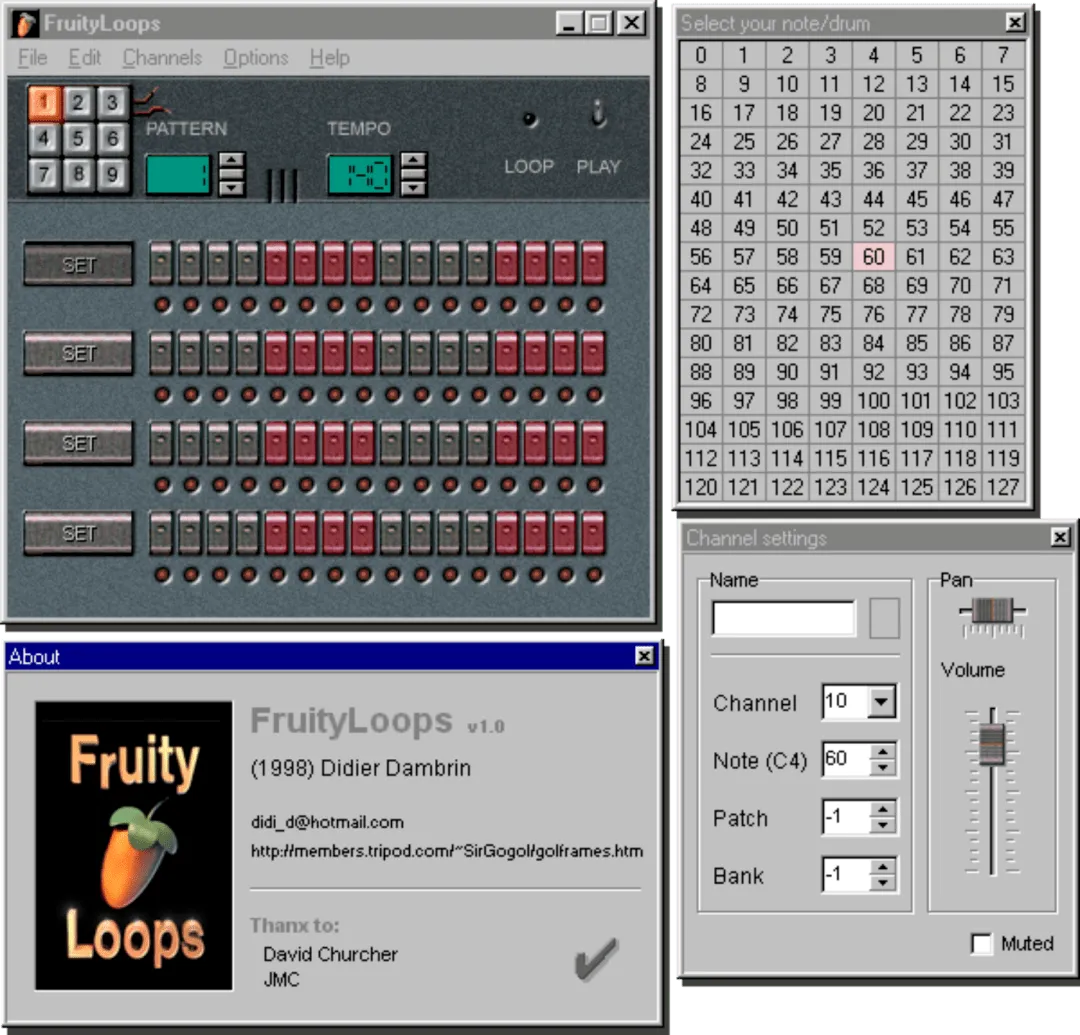Click SET button of first channel row
Viewport: 1080px width, 1035px height.
[79, 264]
